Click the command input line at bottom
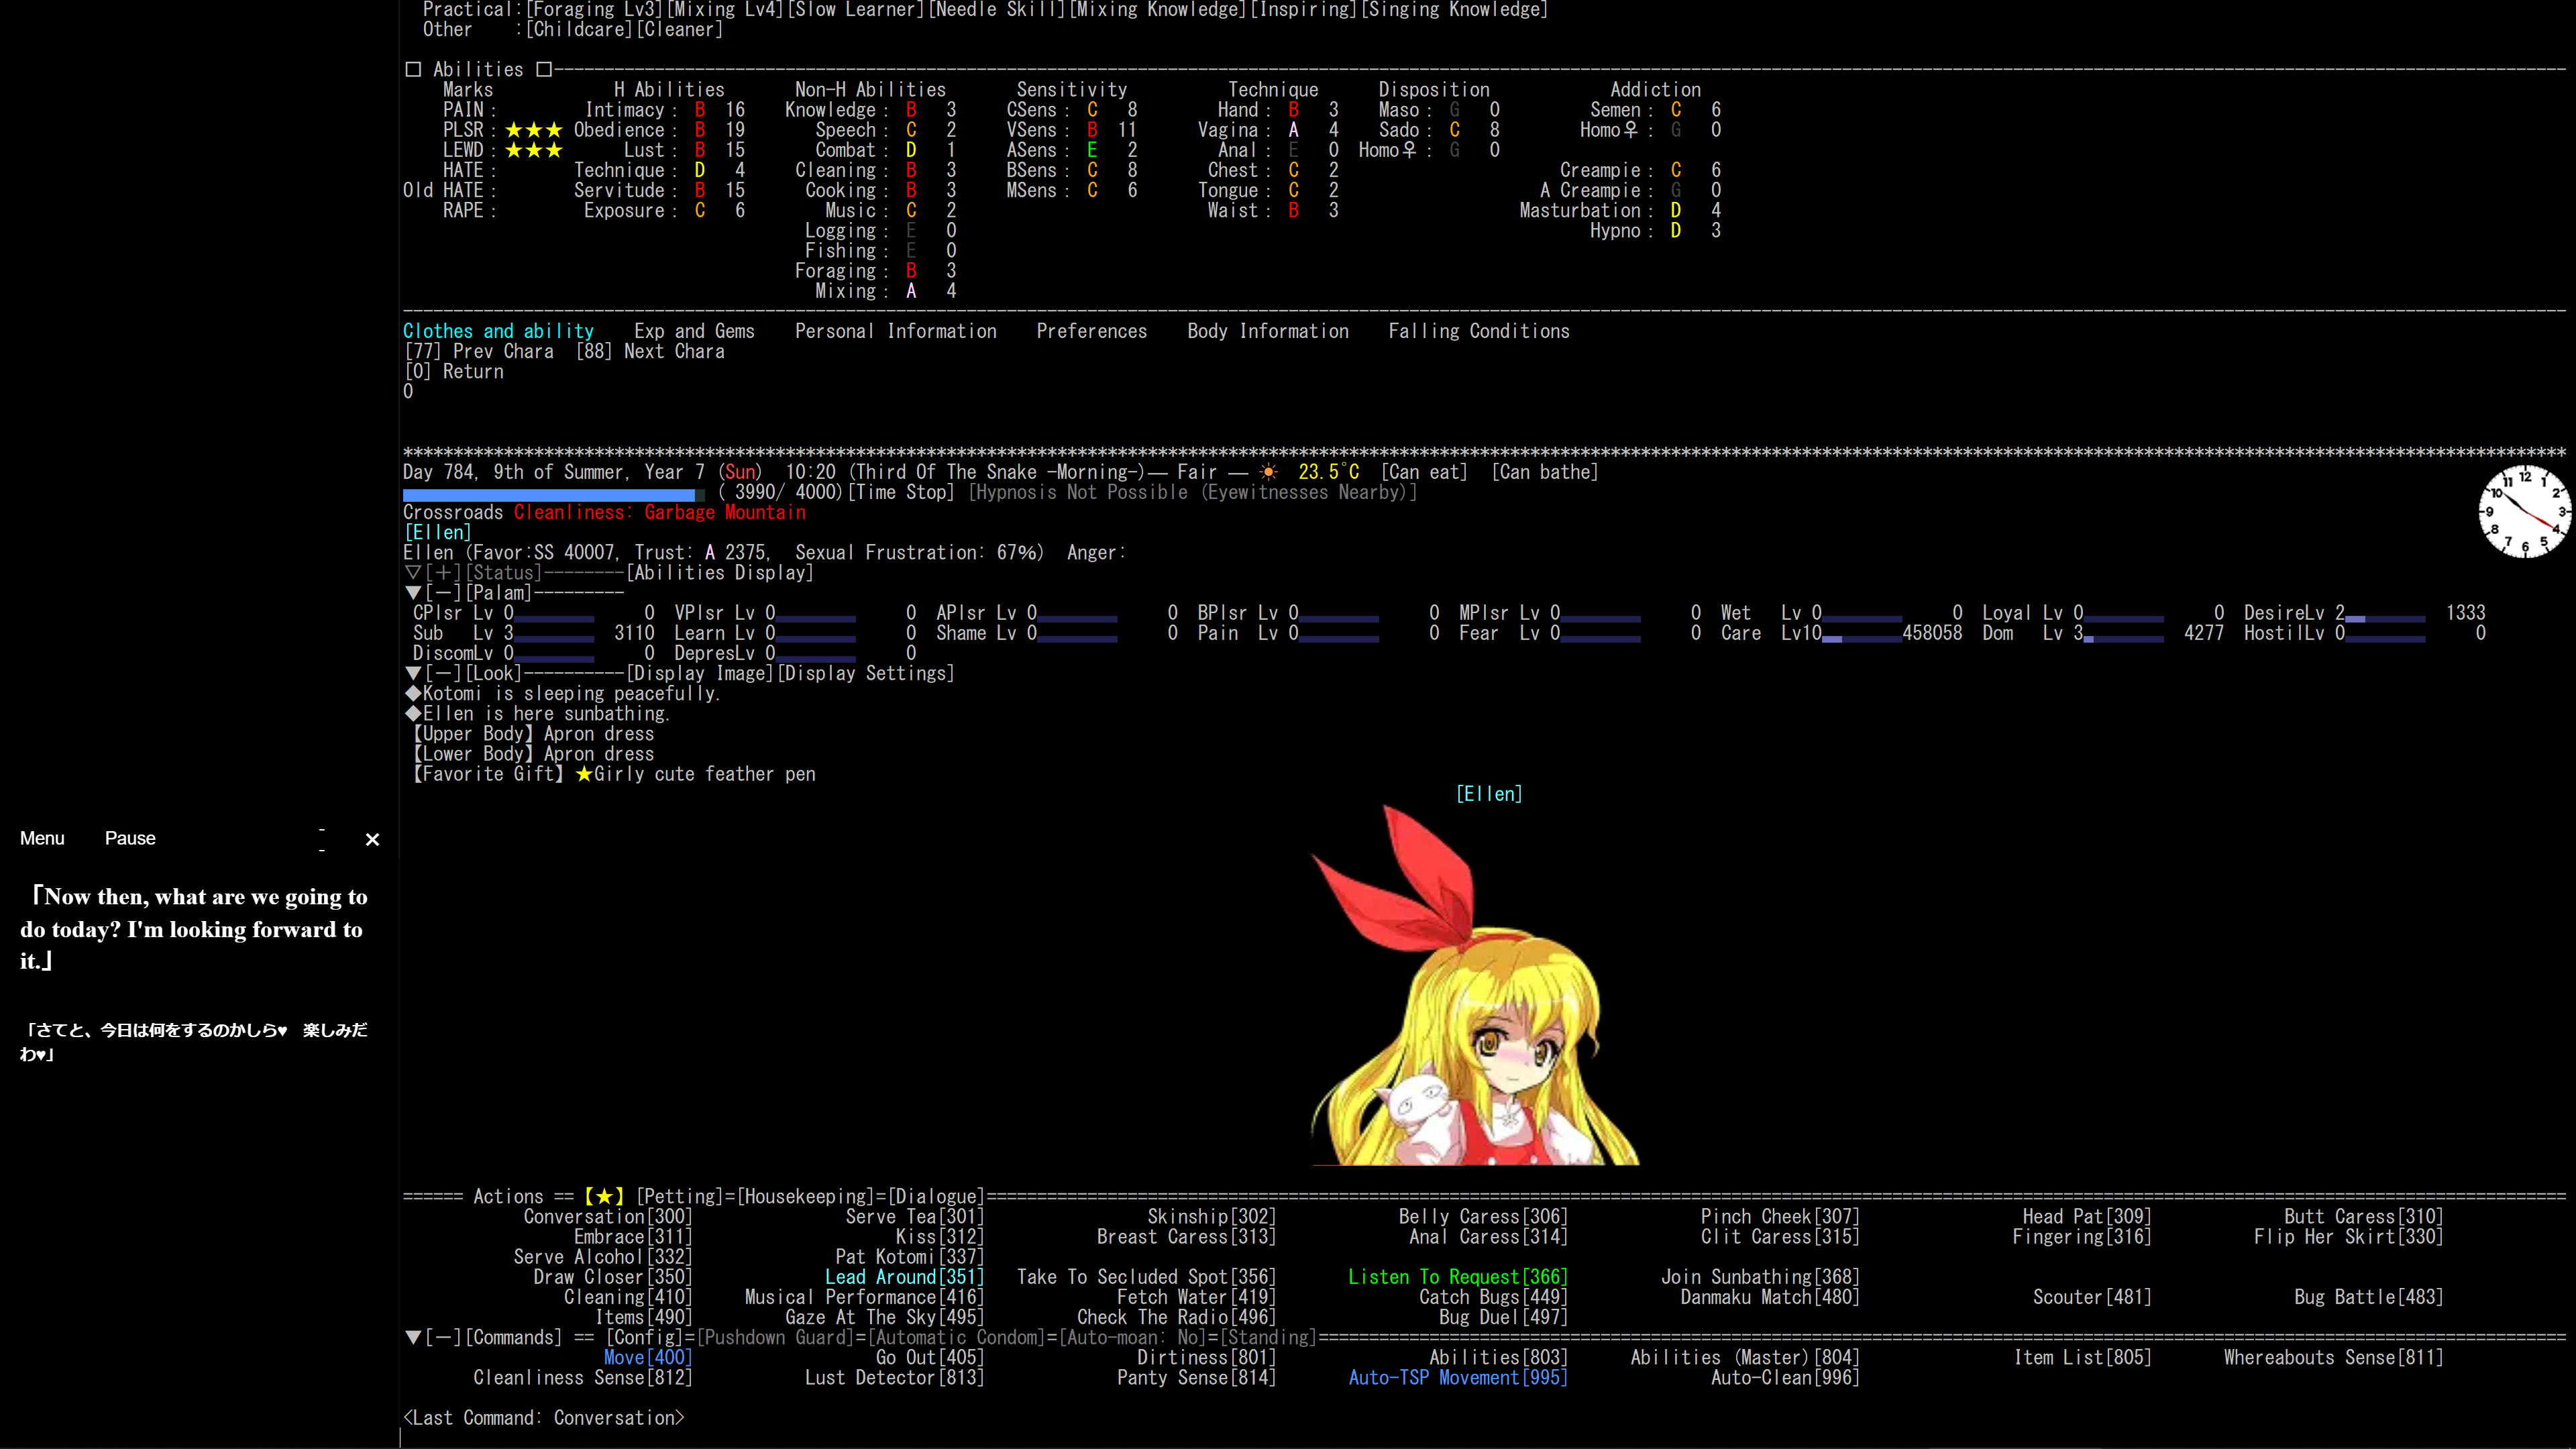This screenshot has width=2576, height=1449. coord(1487,1438)
